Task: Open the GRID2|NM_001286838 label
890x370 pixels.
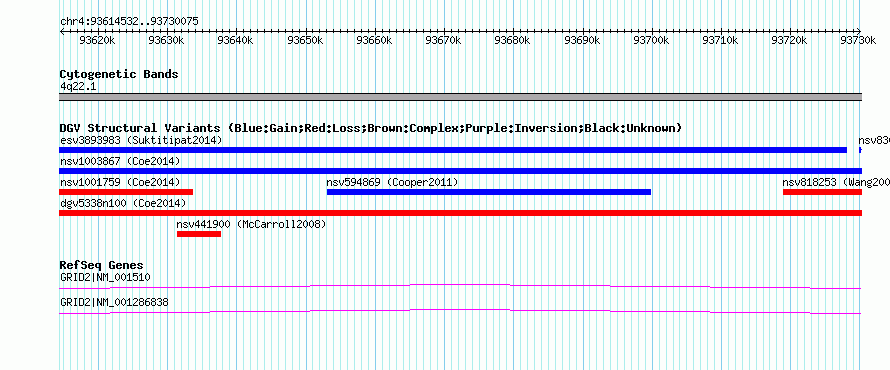Action: coord(114,302)
